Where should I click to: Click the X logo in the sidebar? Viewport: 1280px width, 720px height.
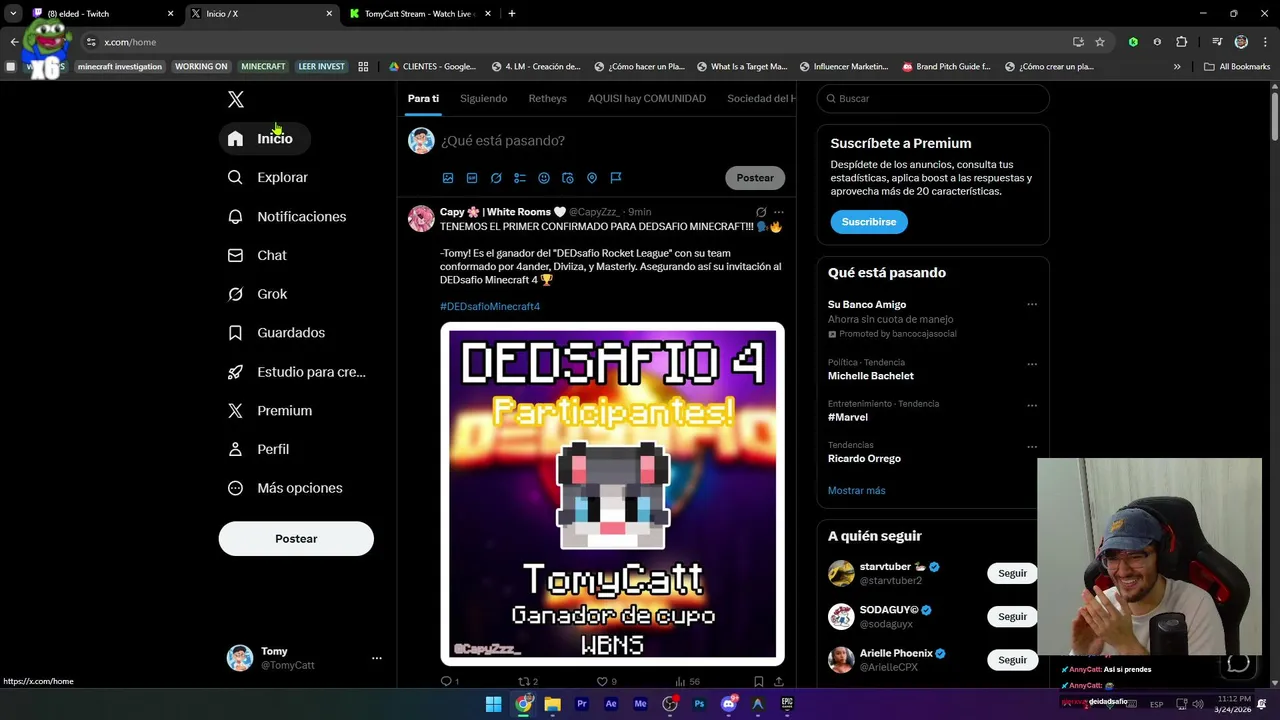[236, 99]
